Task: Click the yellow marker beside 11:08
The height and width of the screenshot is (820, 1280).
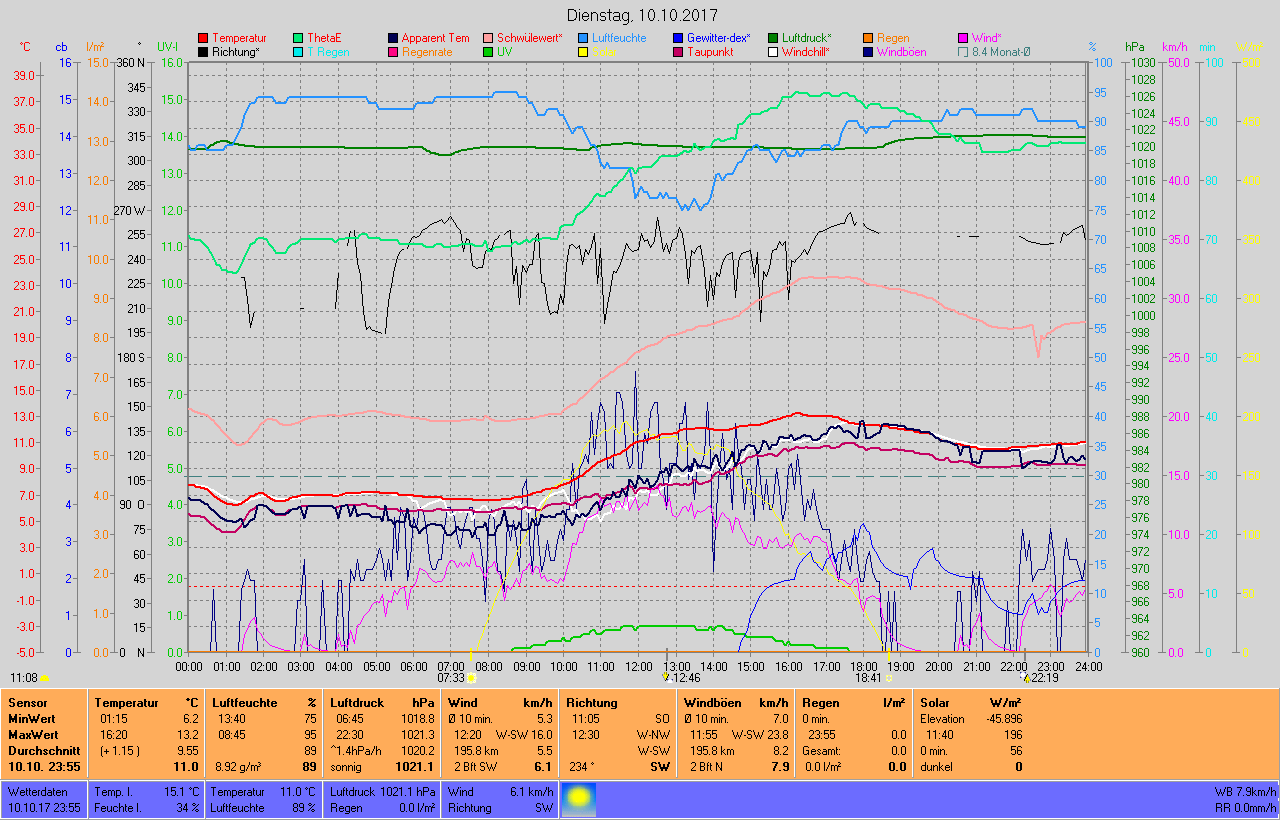Action: click(44, 677)
